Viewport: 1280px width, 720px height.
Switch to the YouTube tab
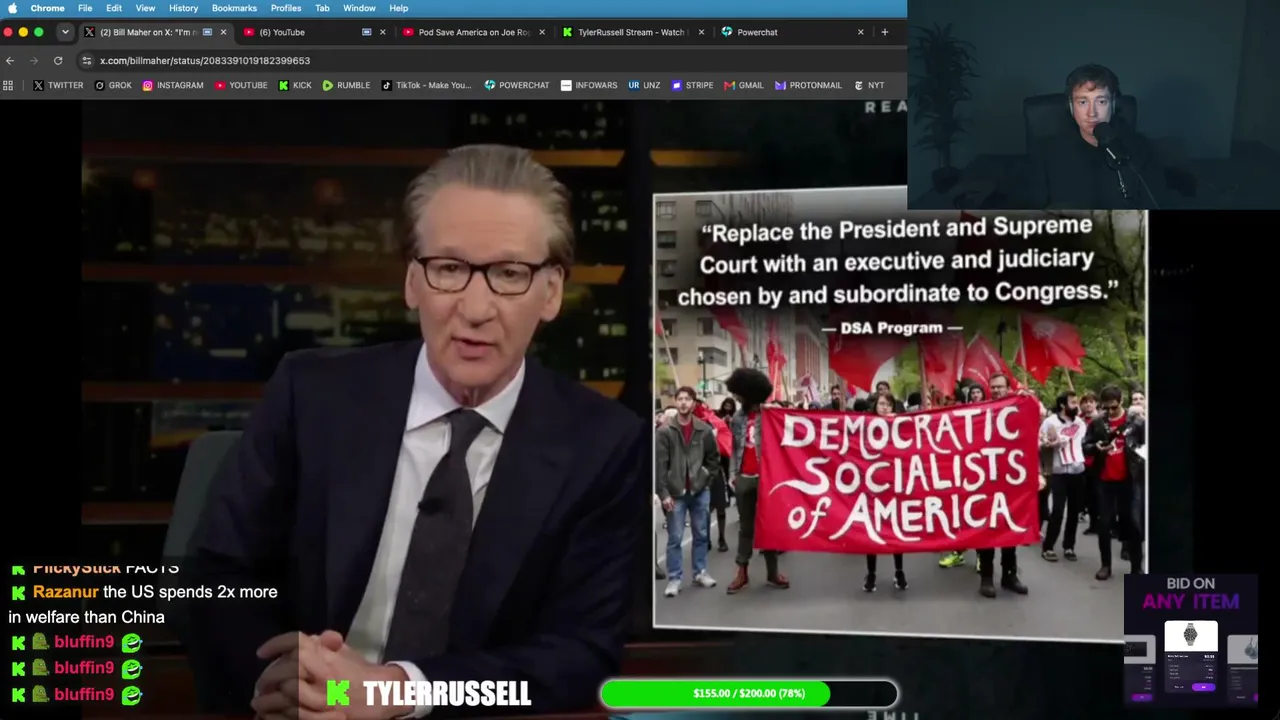pyautogui.click(x=314, y=32)
